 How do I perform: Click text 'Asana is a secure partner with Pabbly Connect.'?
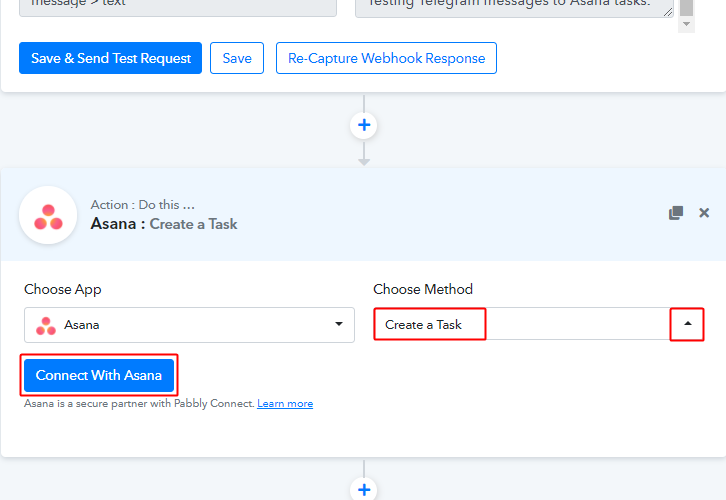coord(139,404)
